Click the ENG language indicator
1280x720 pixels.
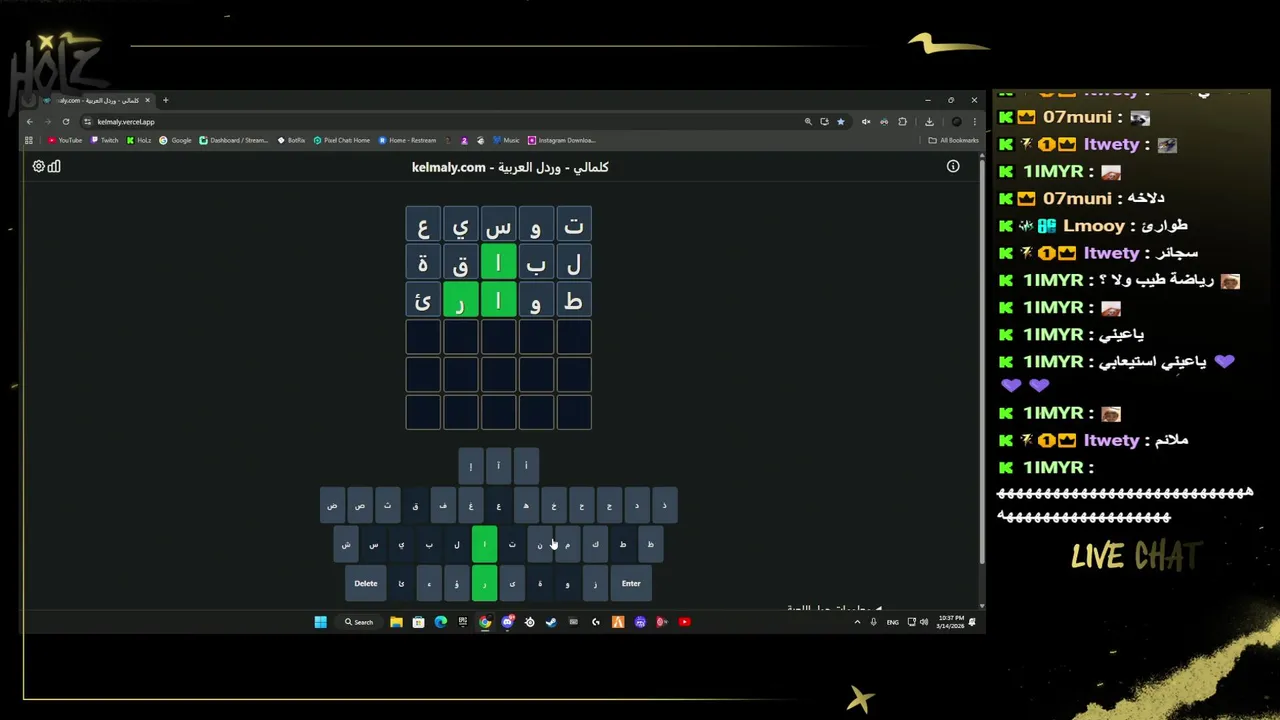click(x=892, y=622)
